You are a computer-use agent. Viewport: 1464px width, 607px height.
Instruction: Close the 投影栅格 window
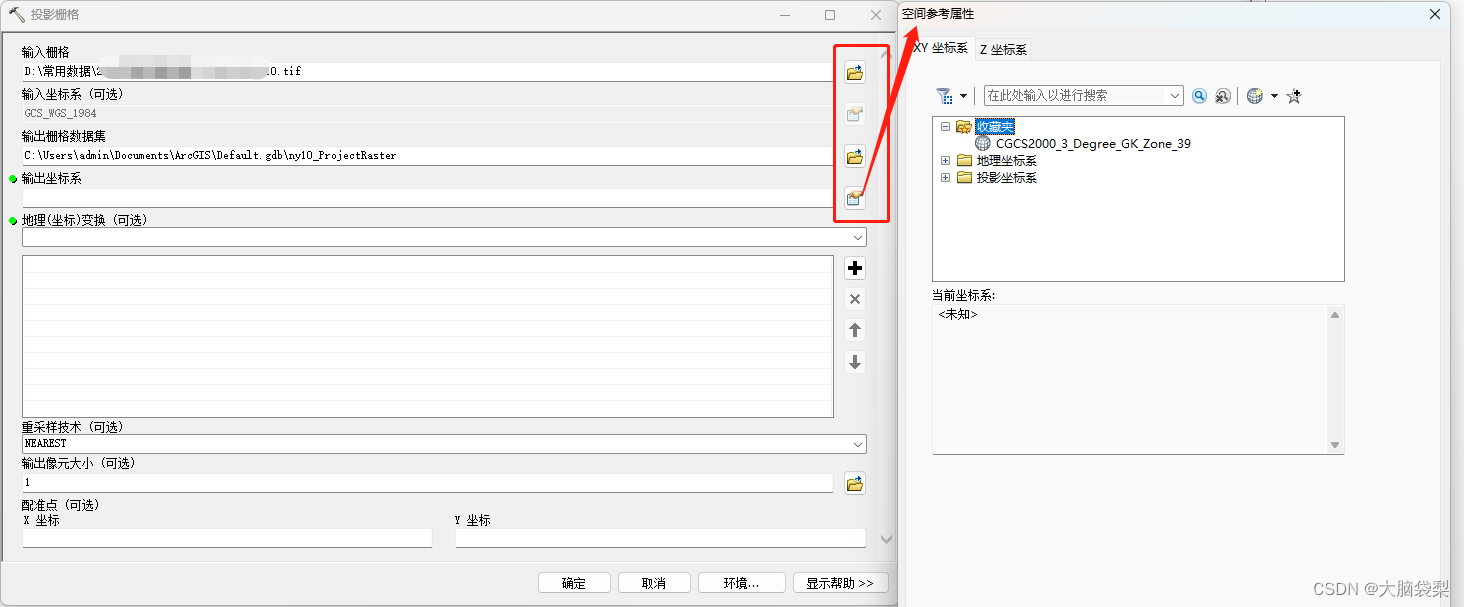(x=876, y=15)
